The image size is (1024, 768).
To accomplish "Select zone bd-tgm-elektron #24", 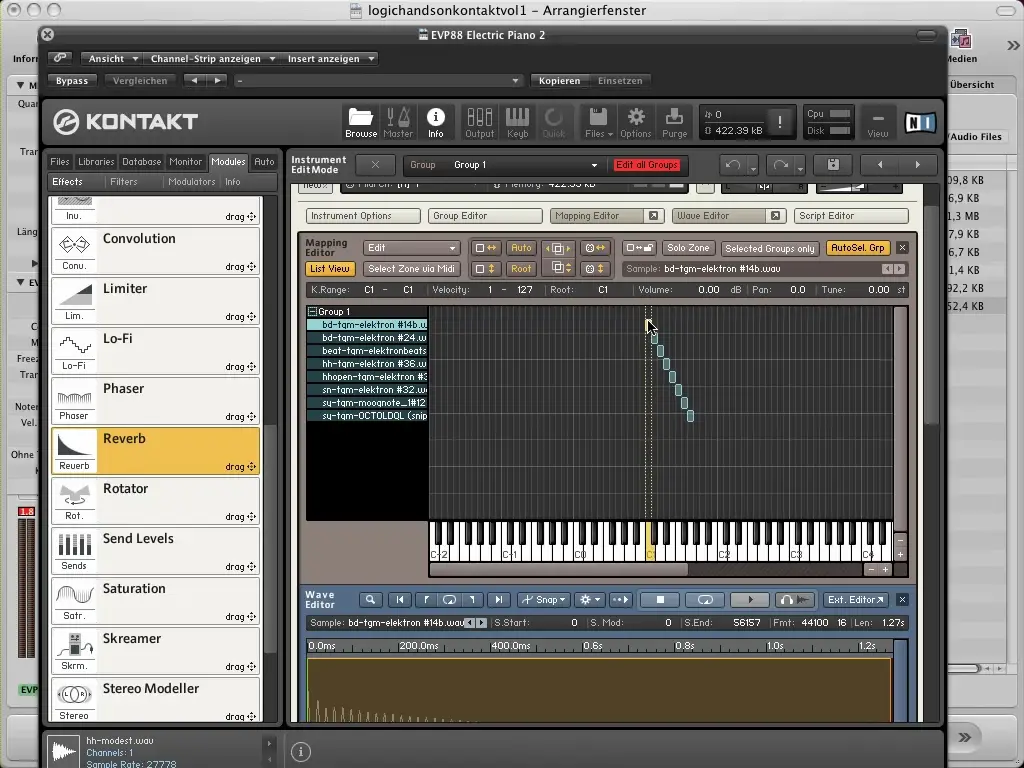I will point(368,338).
